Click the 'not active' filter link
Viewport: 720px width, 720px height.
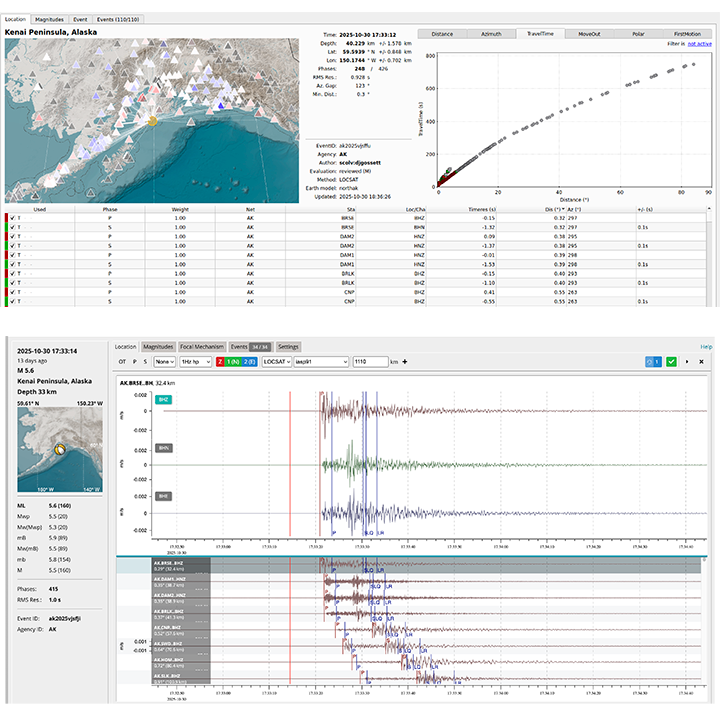699,43
